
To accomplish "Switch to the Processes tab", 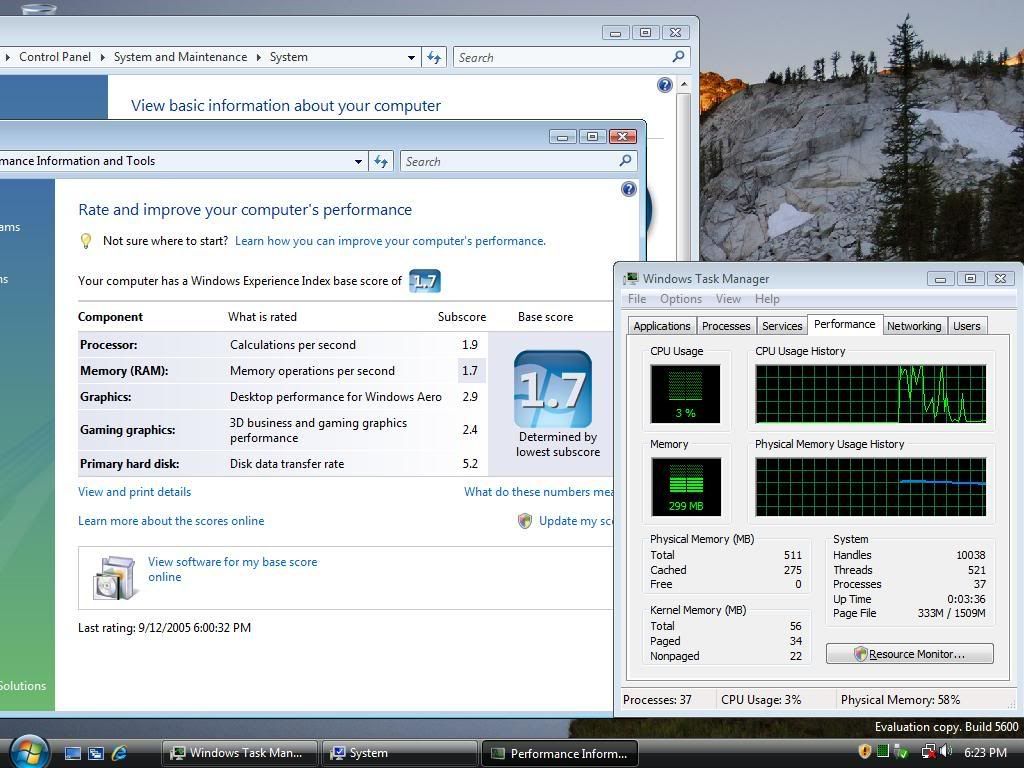I will [x=725, y=326].
